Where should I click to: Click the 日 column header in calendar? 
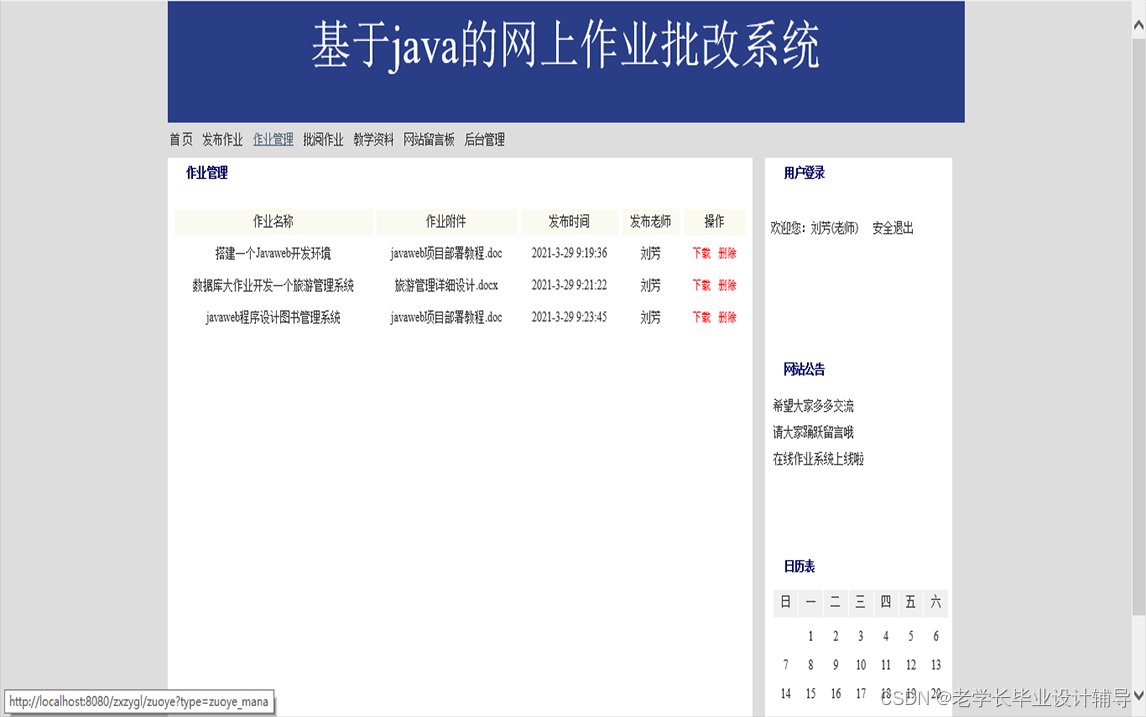tap(785, 602)
